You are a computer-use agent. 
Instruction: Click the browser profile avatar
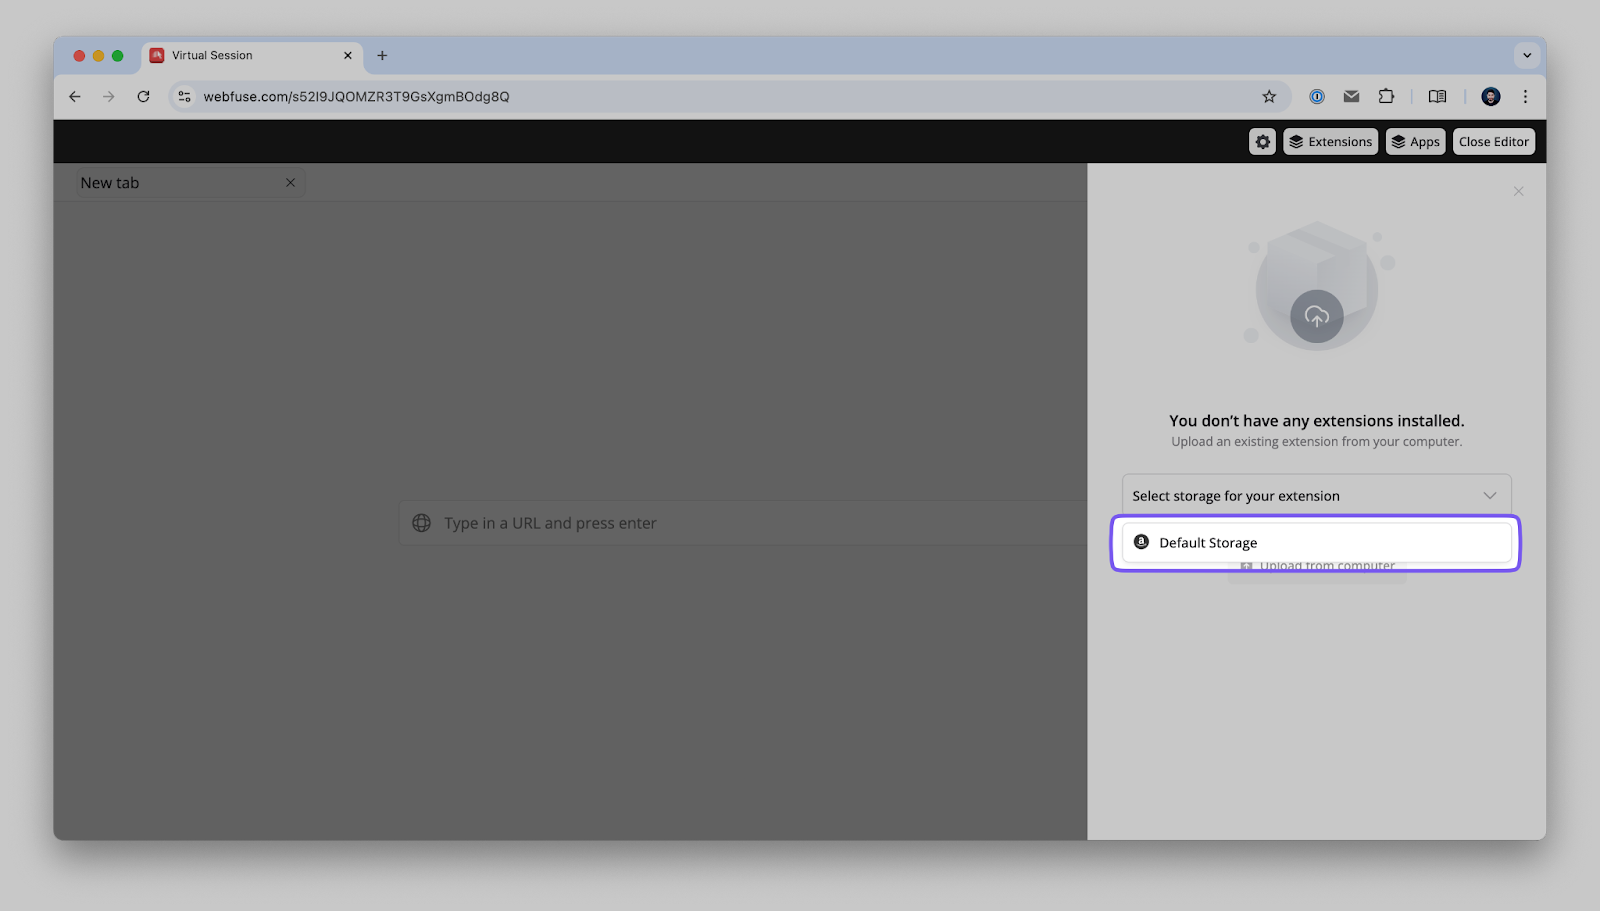pos(1491,96)
